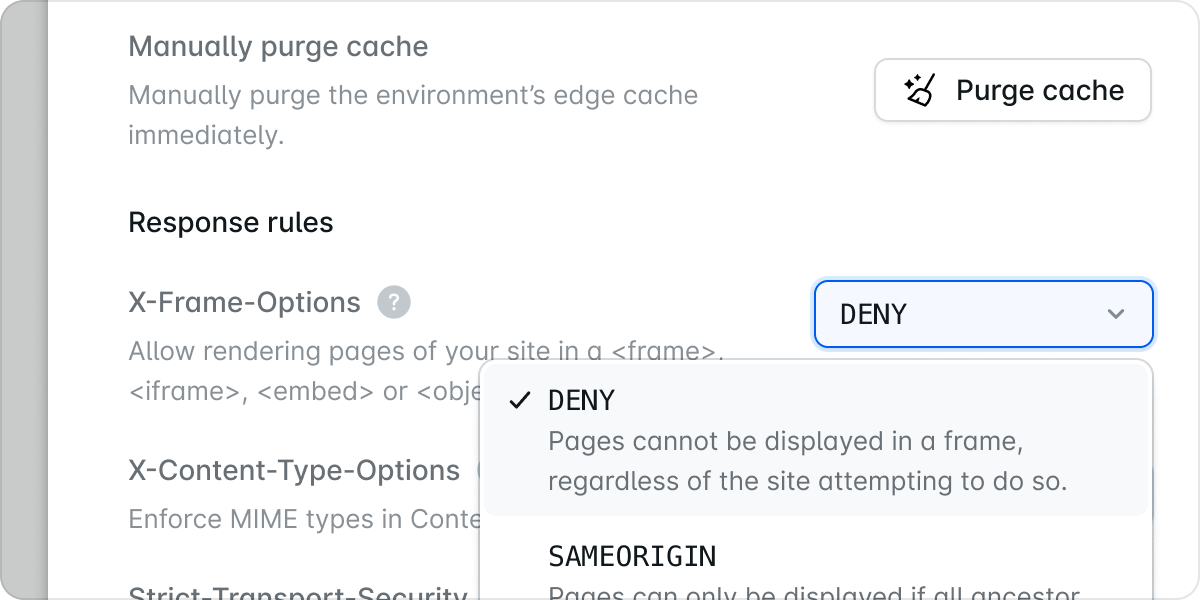Image resolution: width=1200 pixels, height=600 pixels.
Task: Click the Response rules section heading
Action: tap(231, 222)
